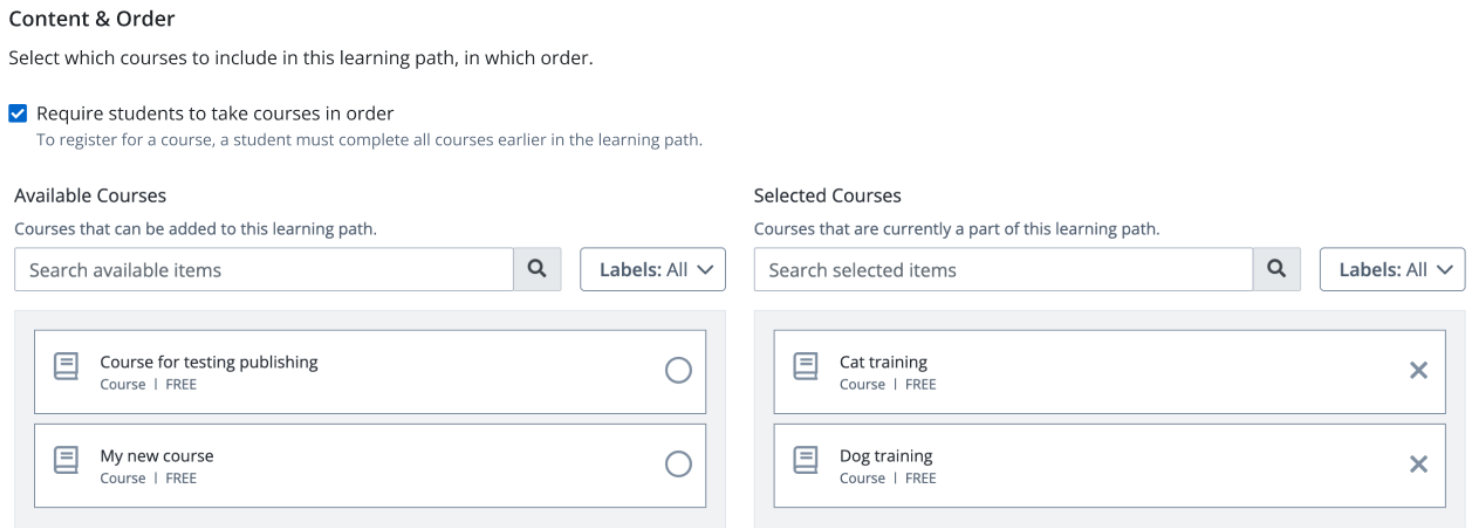Select the radio circle for My new course

click(x=678, y=464)
